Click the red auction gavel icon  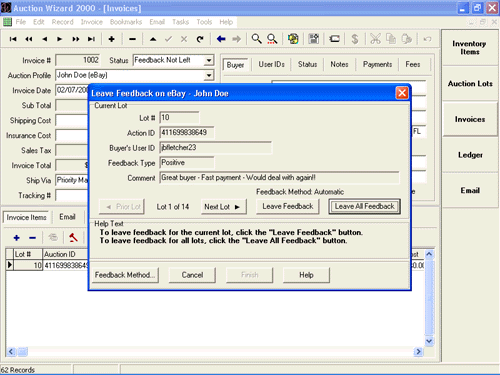point(73,238)
